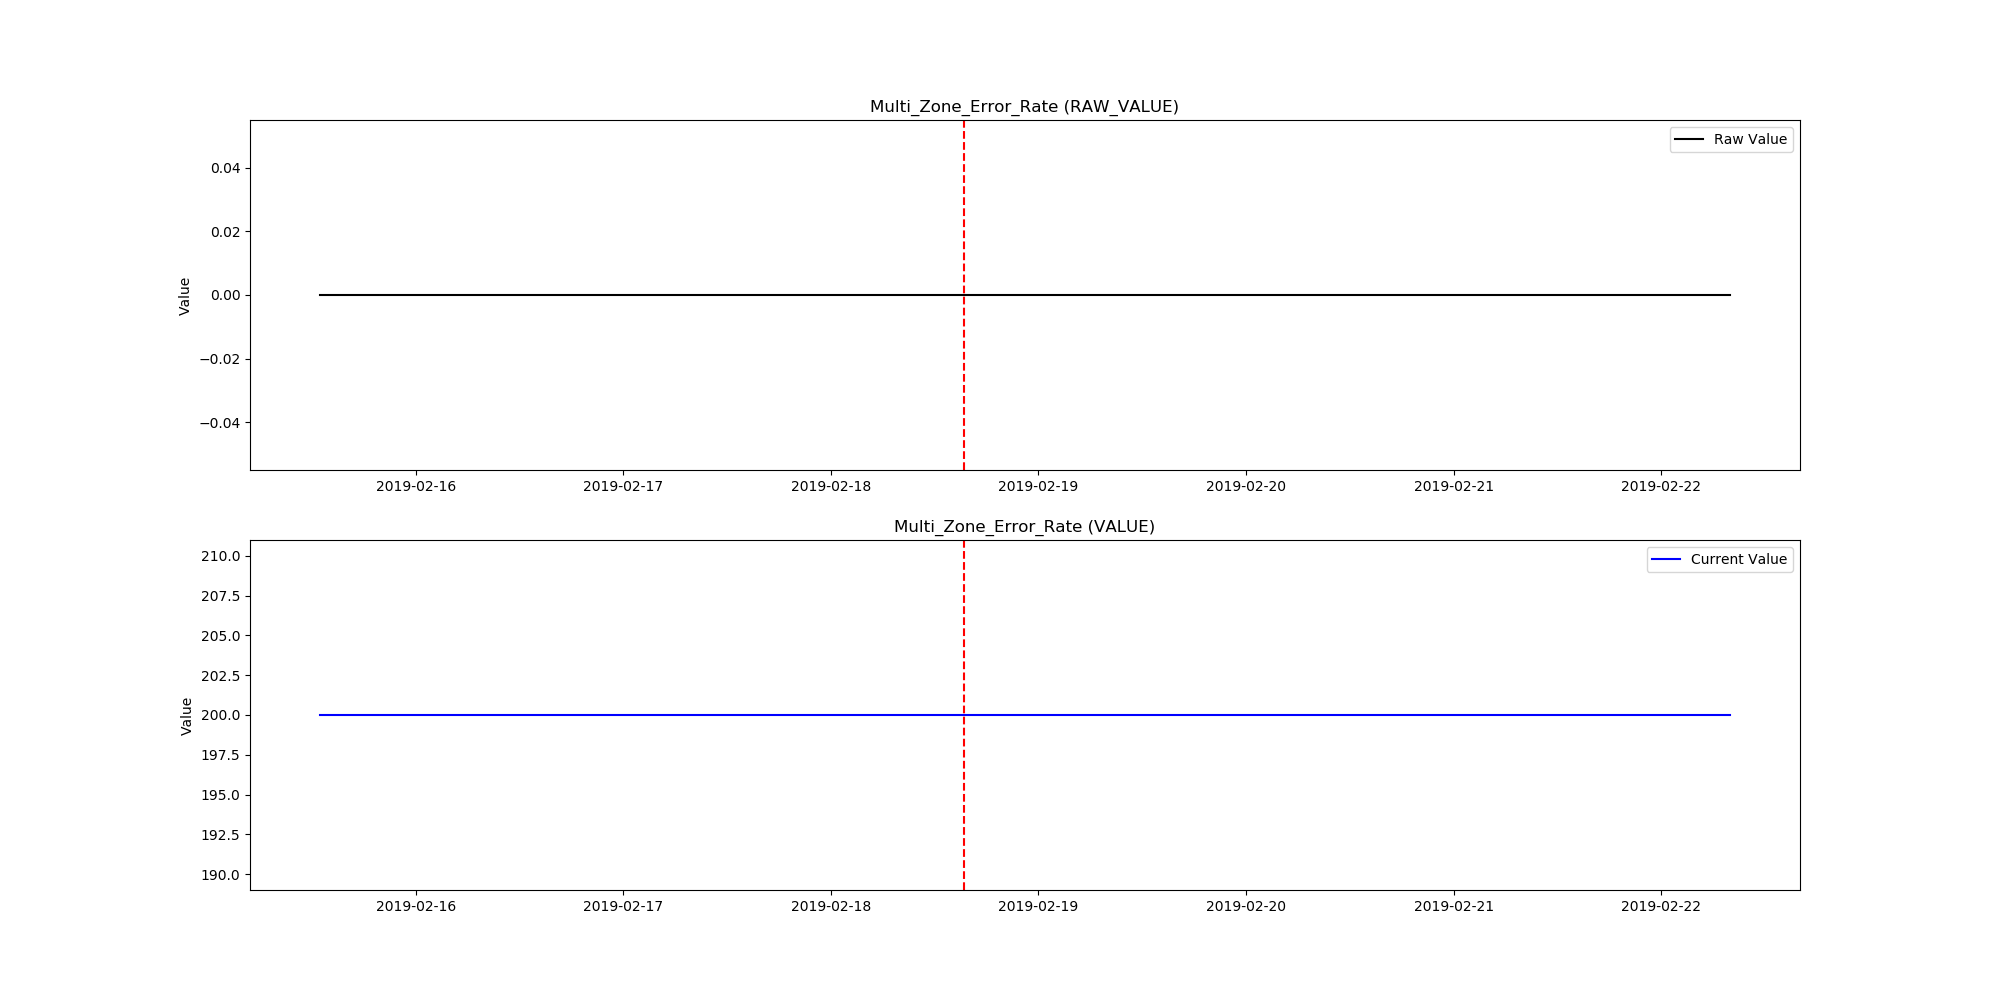Click the Multi_Zone_Error_Rate (VALUE) chart title
This screenshot has height=1000, width=2000.
[1024, 527]
